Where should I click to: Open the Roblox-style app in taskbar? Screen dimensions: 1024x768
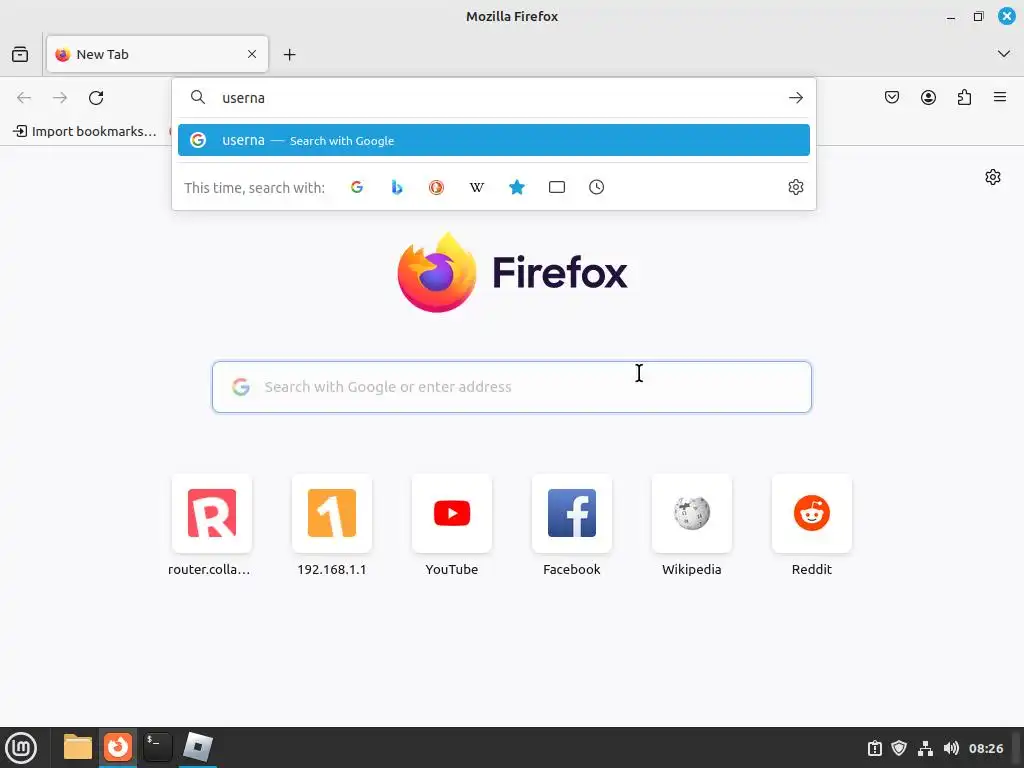click(197, 748)
